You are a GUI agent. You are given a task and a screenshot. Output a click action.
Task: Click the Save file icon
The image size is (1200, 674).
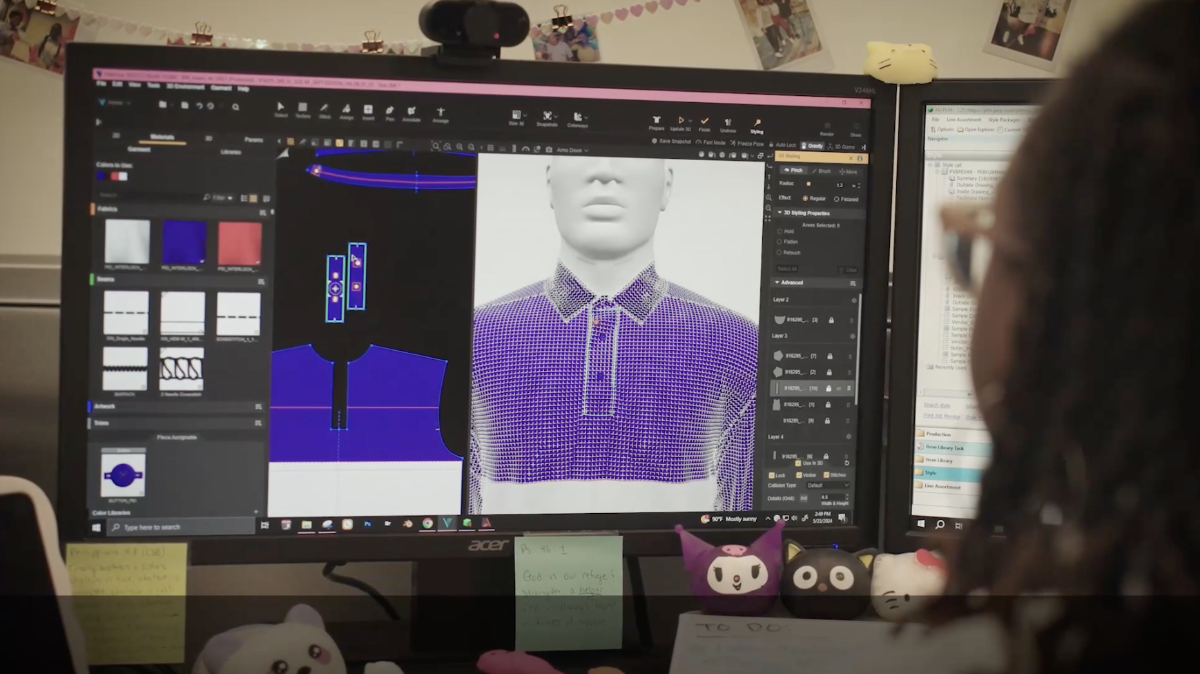coord(184,105)
